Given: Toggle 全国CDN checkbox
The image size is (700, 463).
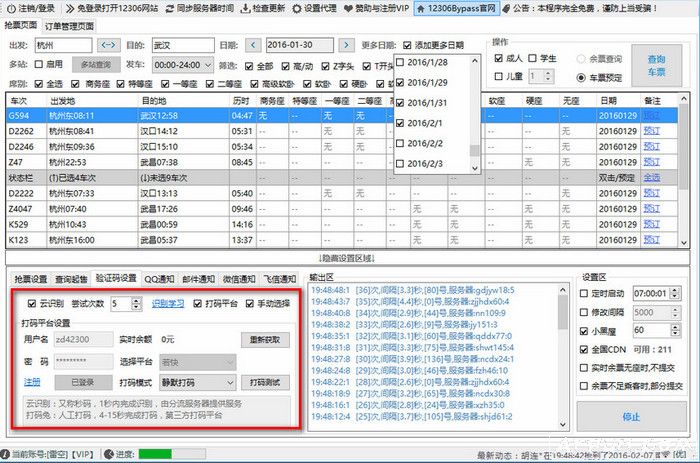Looking at the screenshot, I should 583,349.
